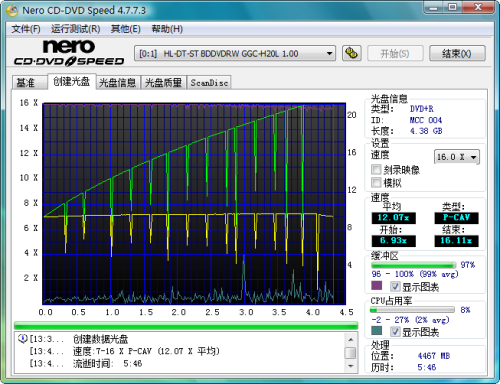Open the HL-DT-ST BDDVDRW drive dropdown
The height and width of the screenshot is (384, 500).
point(235,53)
